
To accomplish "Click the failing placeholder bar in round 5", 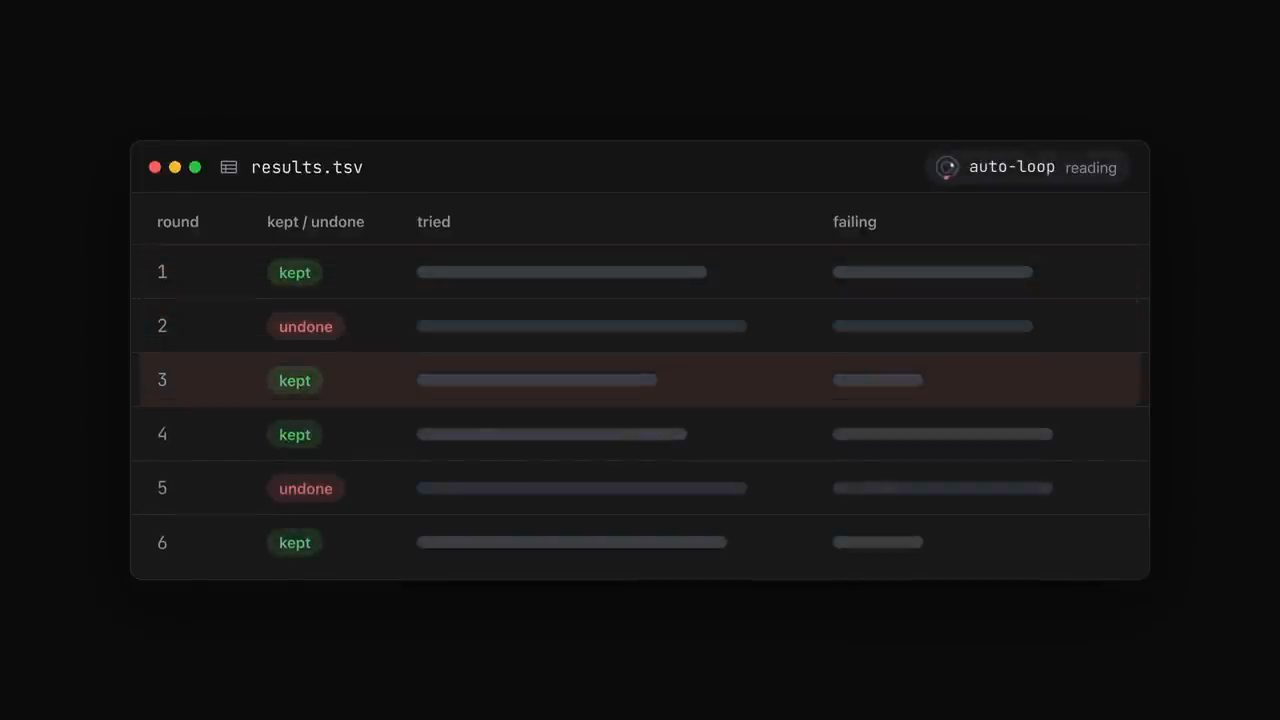I will [x=943, y=488].
